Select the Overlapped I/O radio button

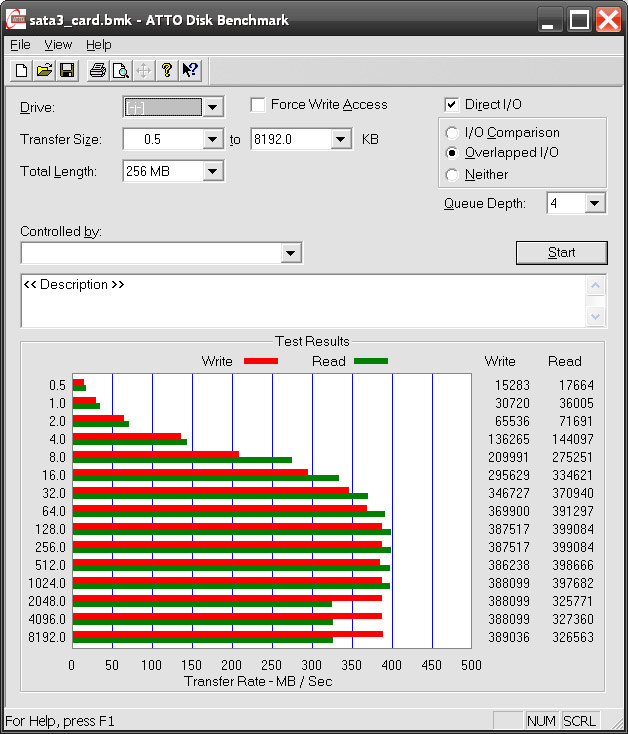point(452,153)
